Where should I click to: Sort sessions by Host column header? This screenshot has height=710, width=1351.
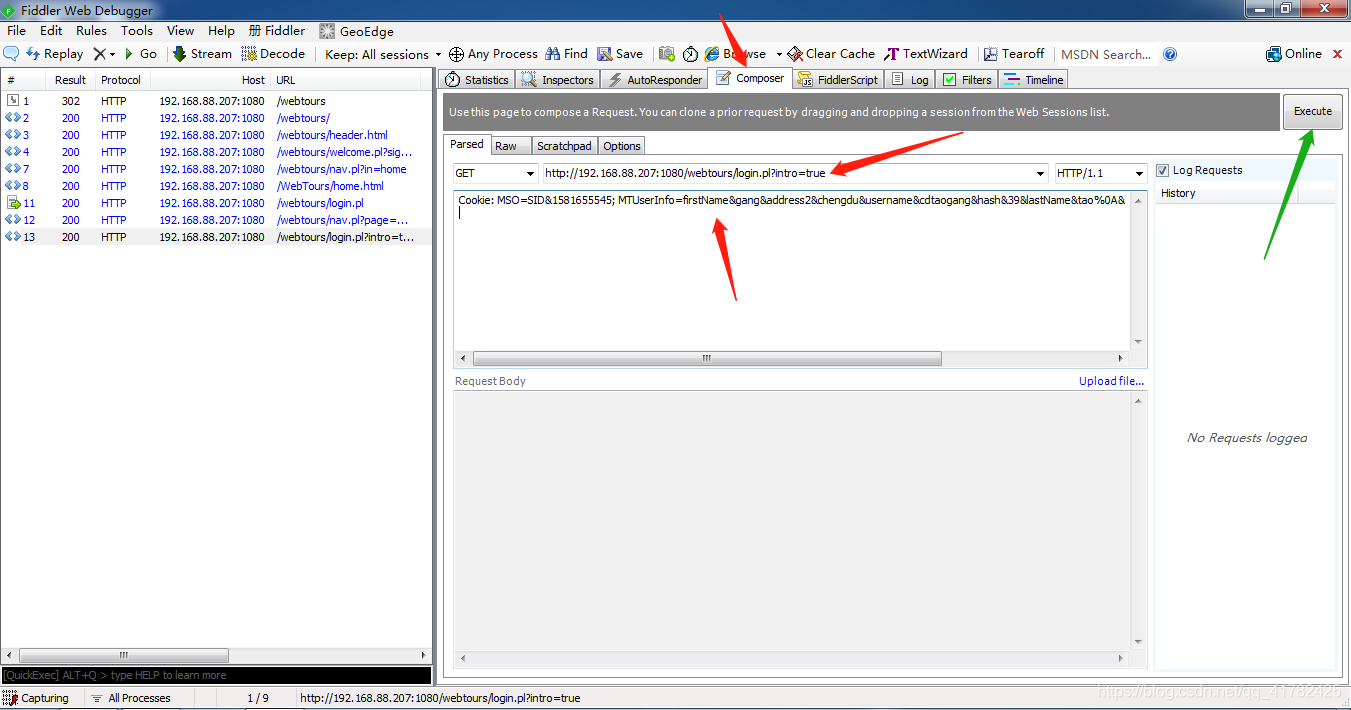[212, 80]
